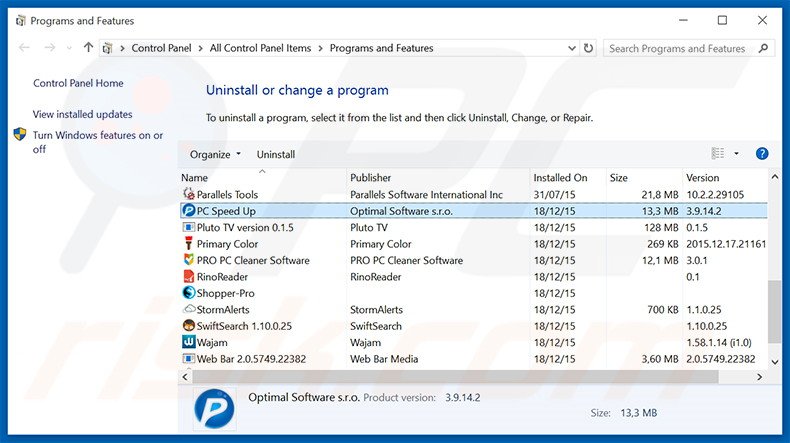The height and width of the screenshot is (443, 790).
Task: Click the Wajam program icon
Action: coord(188,342)
